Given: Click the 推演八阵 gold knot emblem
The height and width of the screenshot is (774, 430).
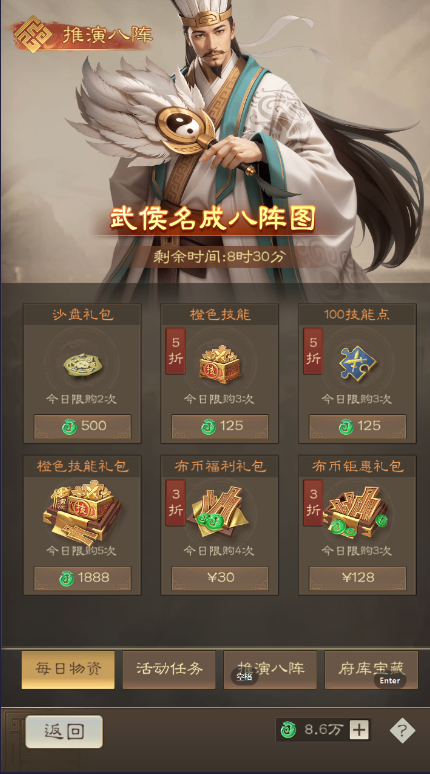Looking at the screenshot, I should pyautogui.click(x=33, y=34).
